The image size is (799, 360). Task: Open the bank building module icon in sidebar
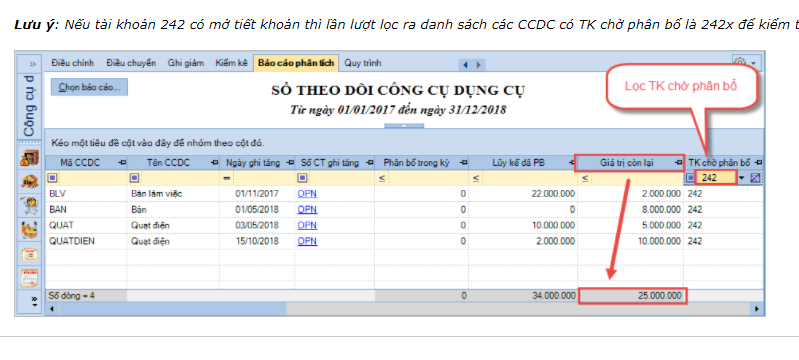31,182
